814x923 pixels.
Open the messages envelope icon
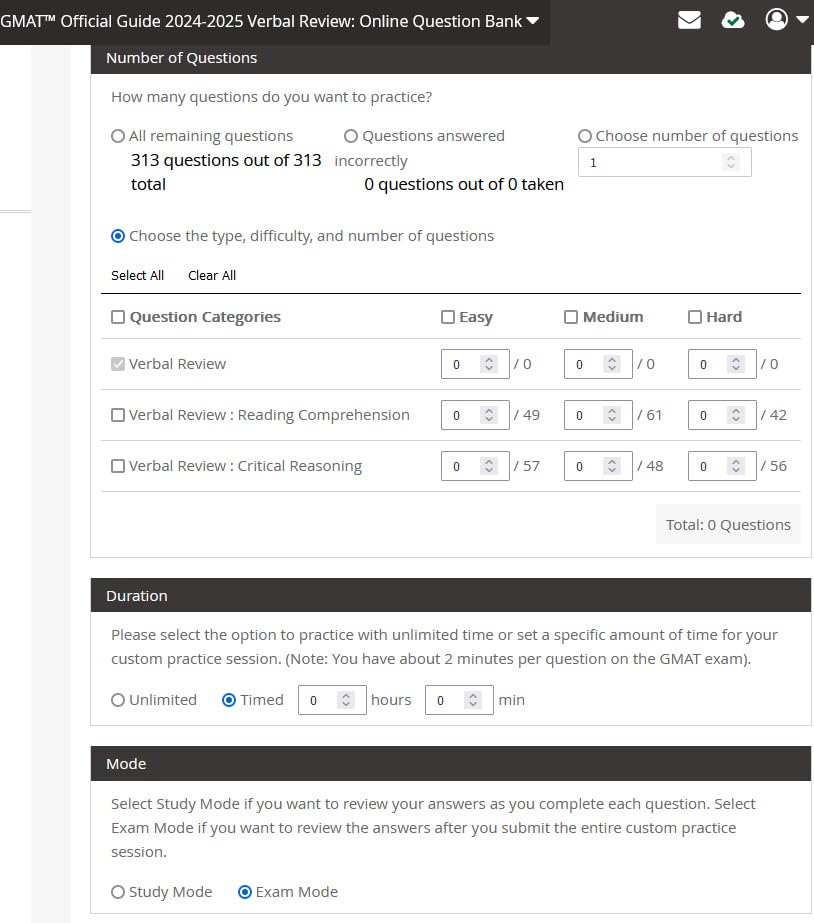click(689, 20)
